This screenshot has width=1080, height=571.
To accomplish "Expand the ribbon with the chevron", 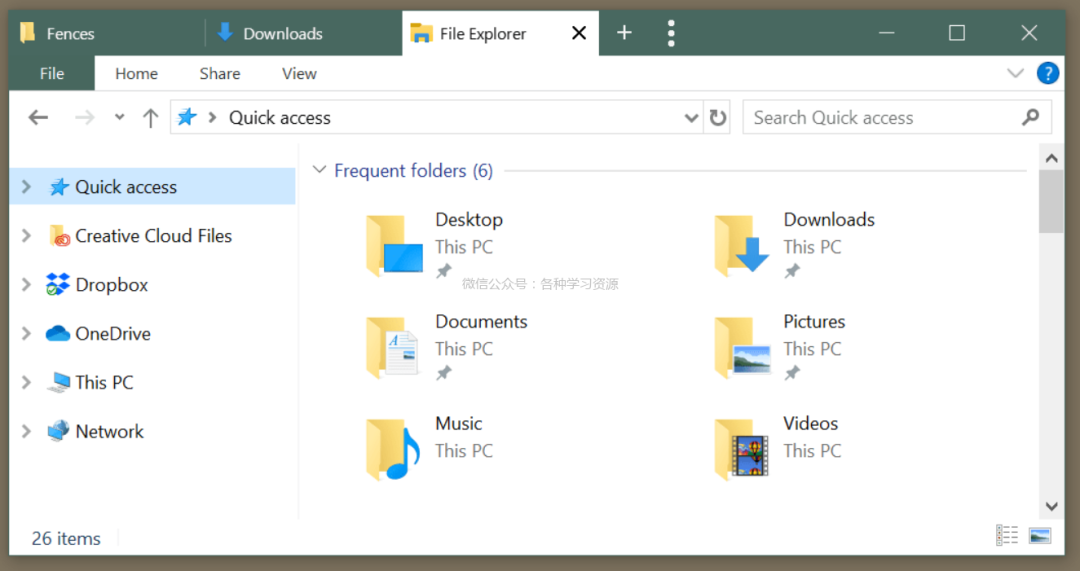I will click(1015, 73).
